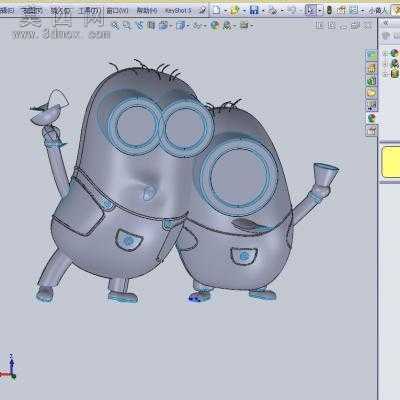Viewport: 400px width, 400px height.
Task: Click the Zoom to Fit icon
Action: pyautogui.click(x=115, y=25)
